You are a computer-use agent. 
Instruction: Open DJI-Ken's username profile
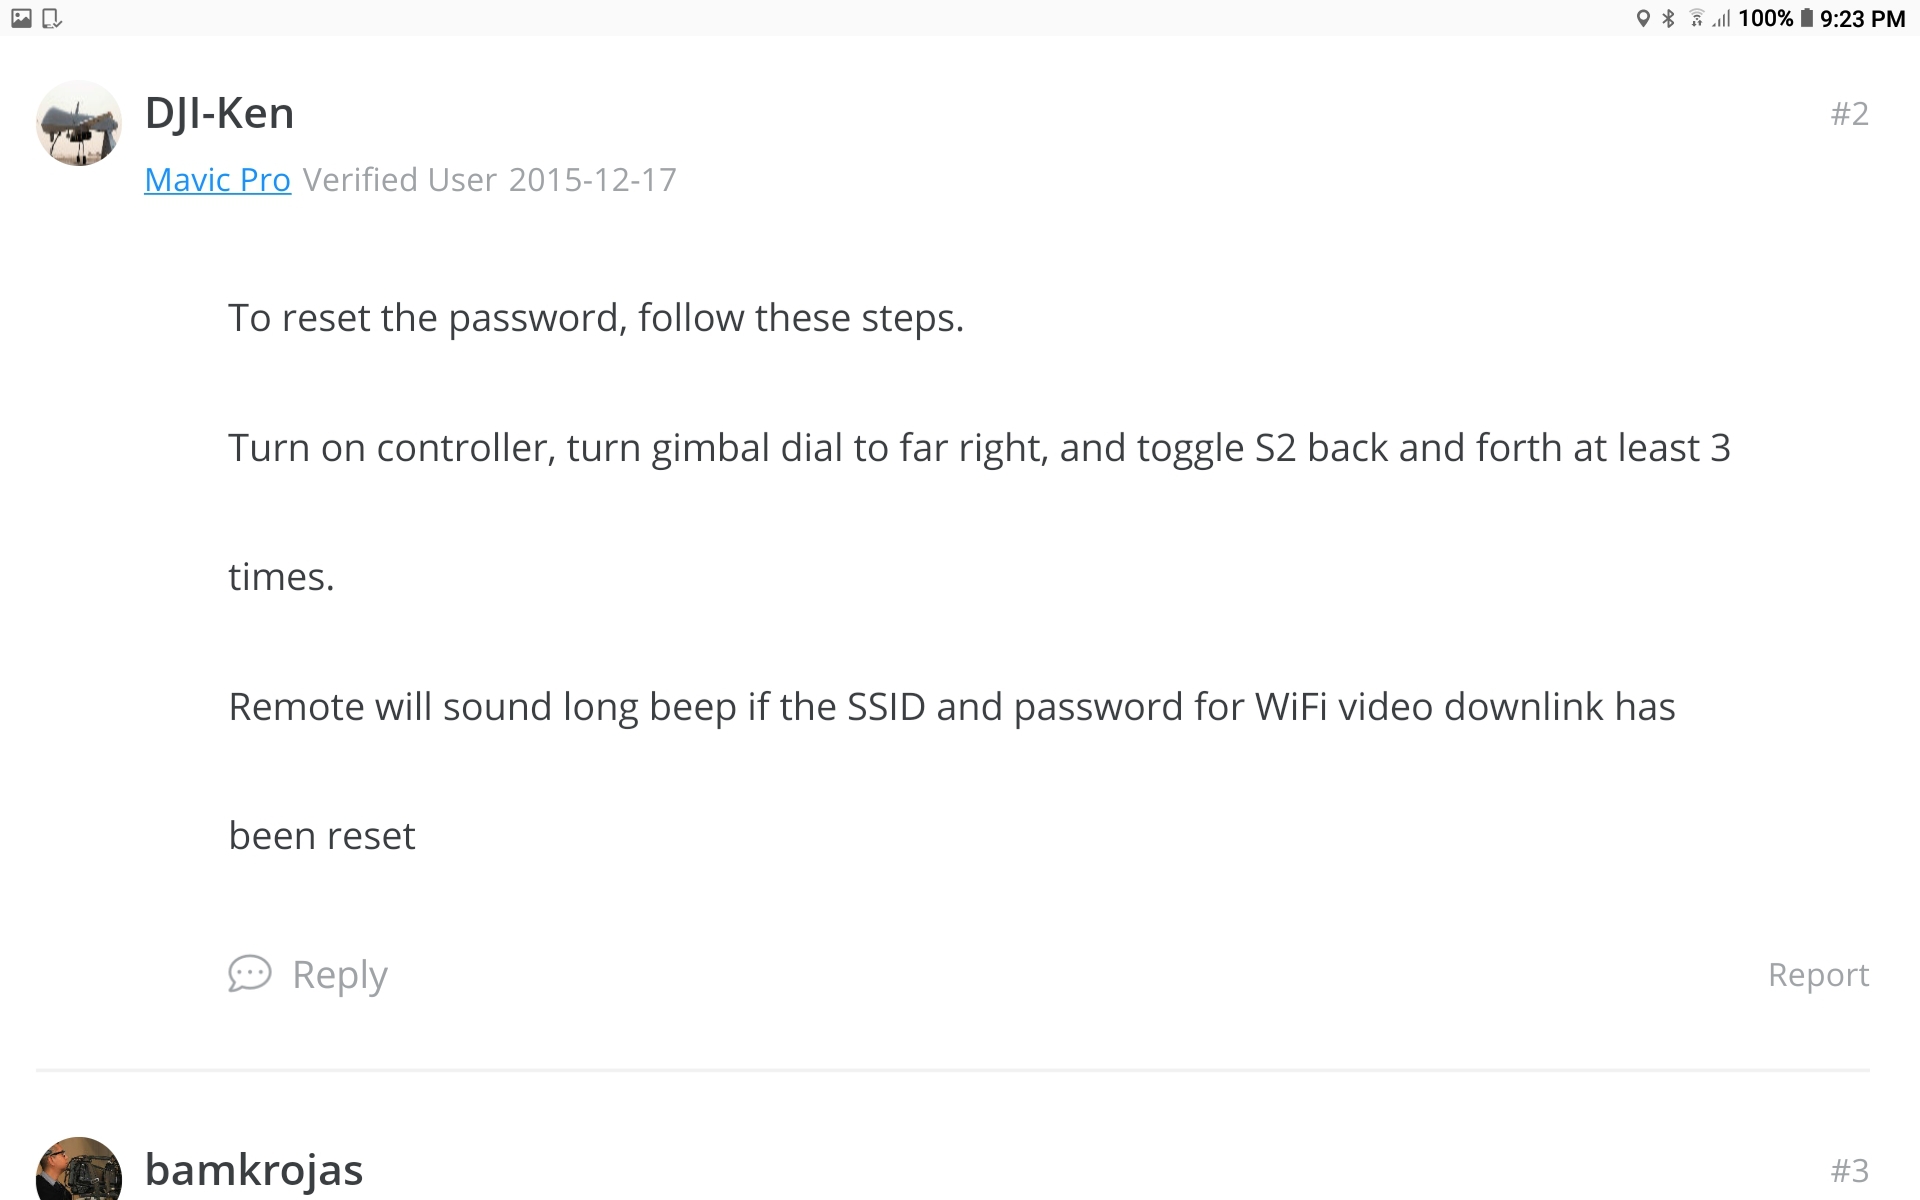click(219, 113)
